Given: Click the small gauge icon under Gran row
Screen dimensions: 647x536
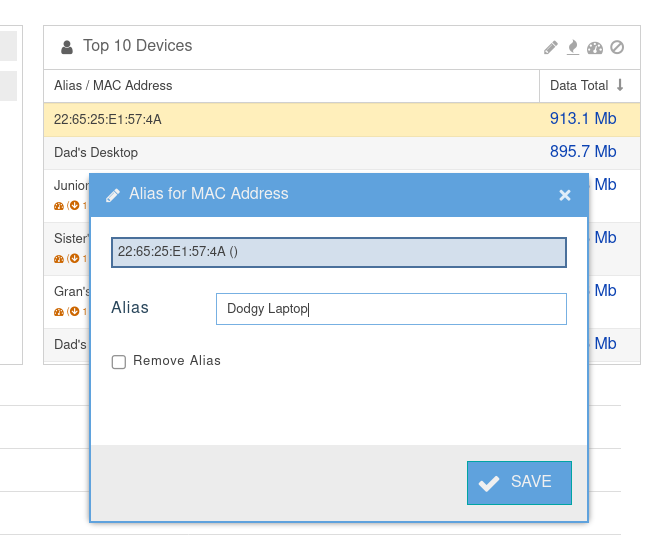Looking at the screenshot, I should pyautogui.click(x=59, y=311).
